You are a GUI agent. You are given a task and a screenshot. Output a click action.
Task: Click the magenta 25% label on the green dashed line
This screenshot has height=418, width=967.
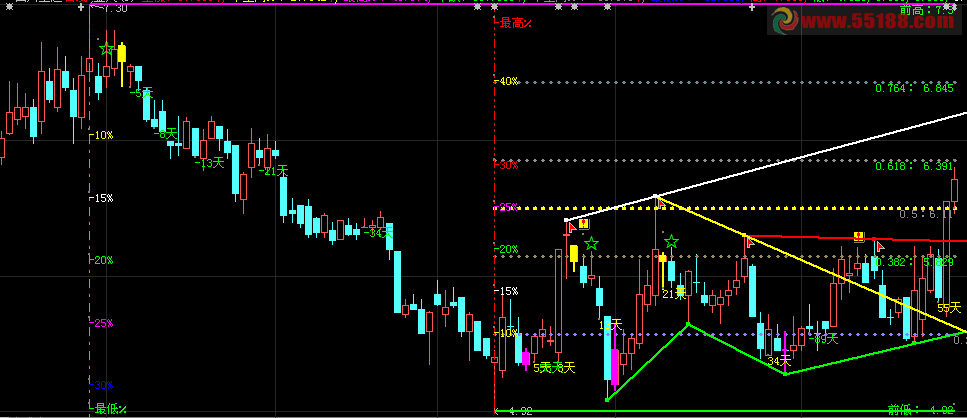[x=103, y=322]
